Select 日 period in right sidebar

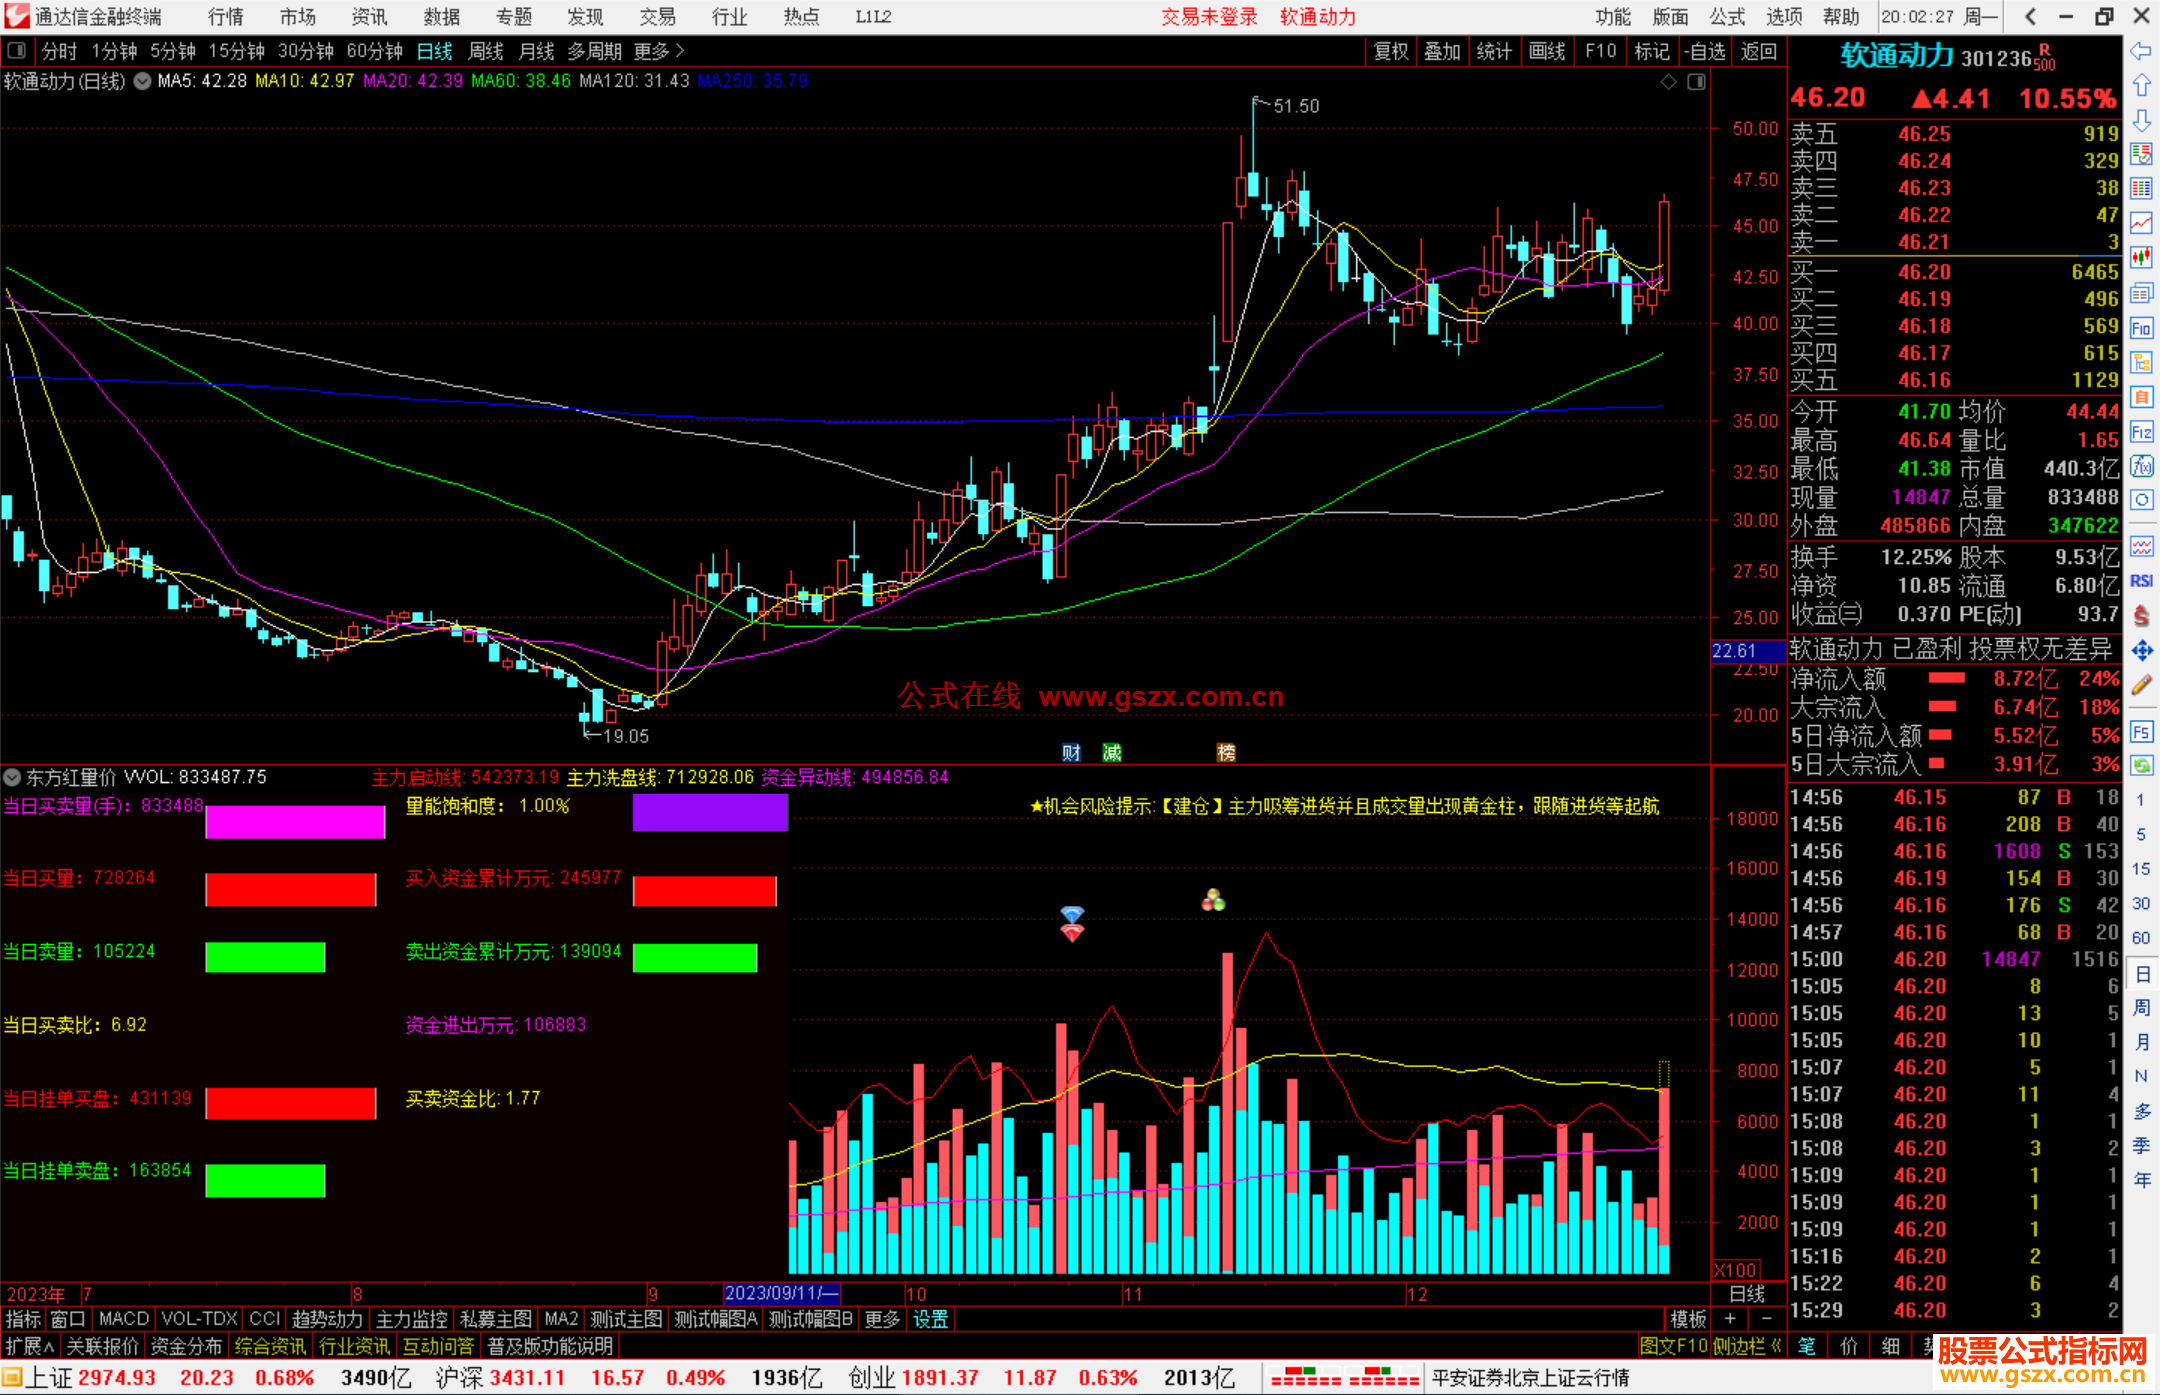(x=2141, y=973)
